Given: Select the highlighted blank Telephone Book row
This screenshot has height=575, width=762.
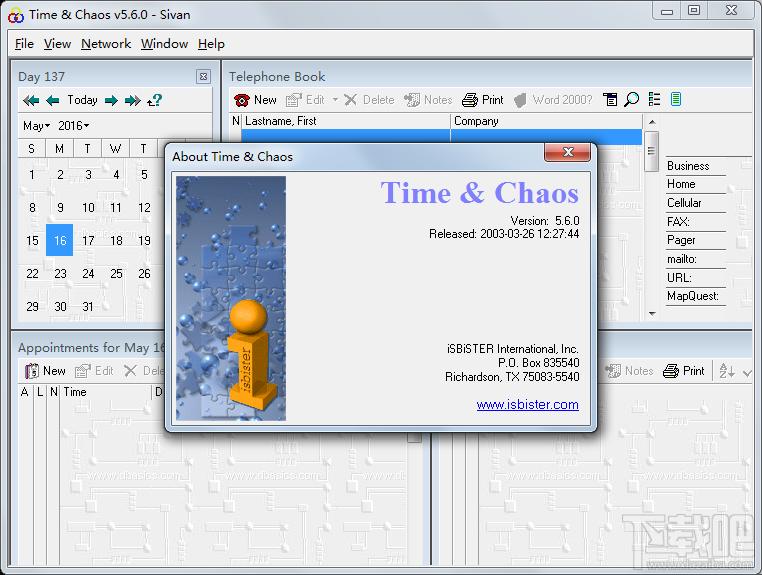Looking at the screenshot, I should tap(441, 137).
